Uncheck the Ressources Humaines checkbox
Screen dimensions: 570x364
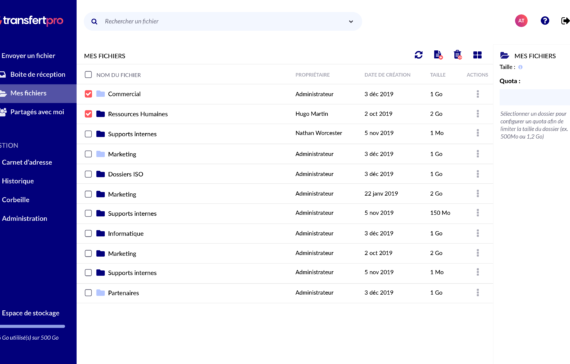(88, 114)
